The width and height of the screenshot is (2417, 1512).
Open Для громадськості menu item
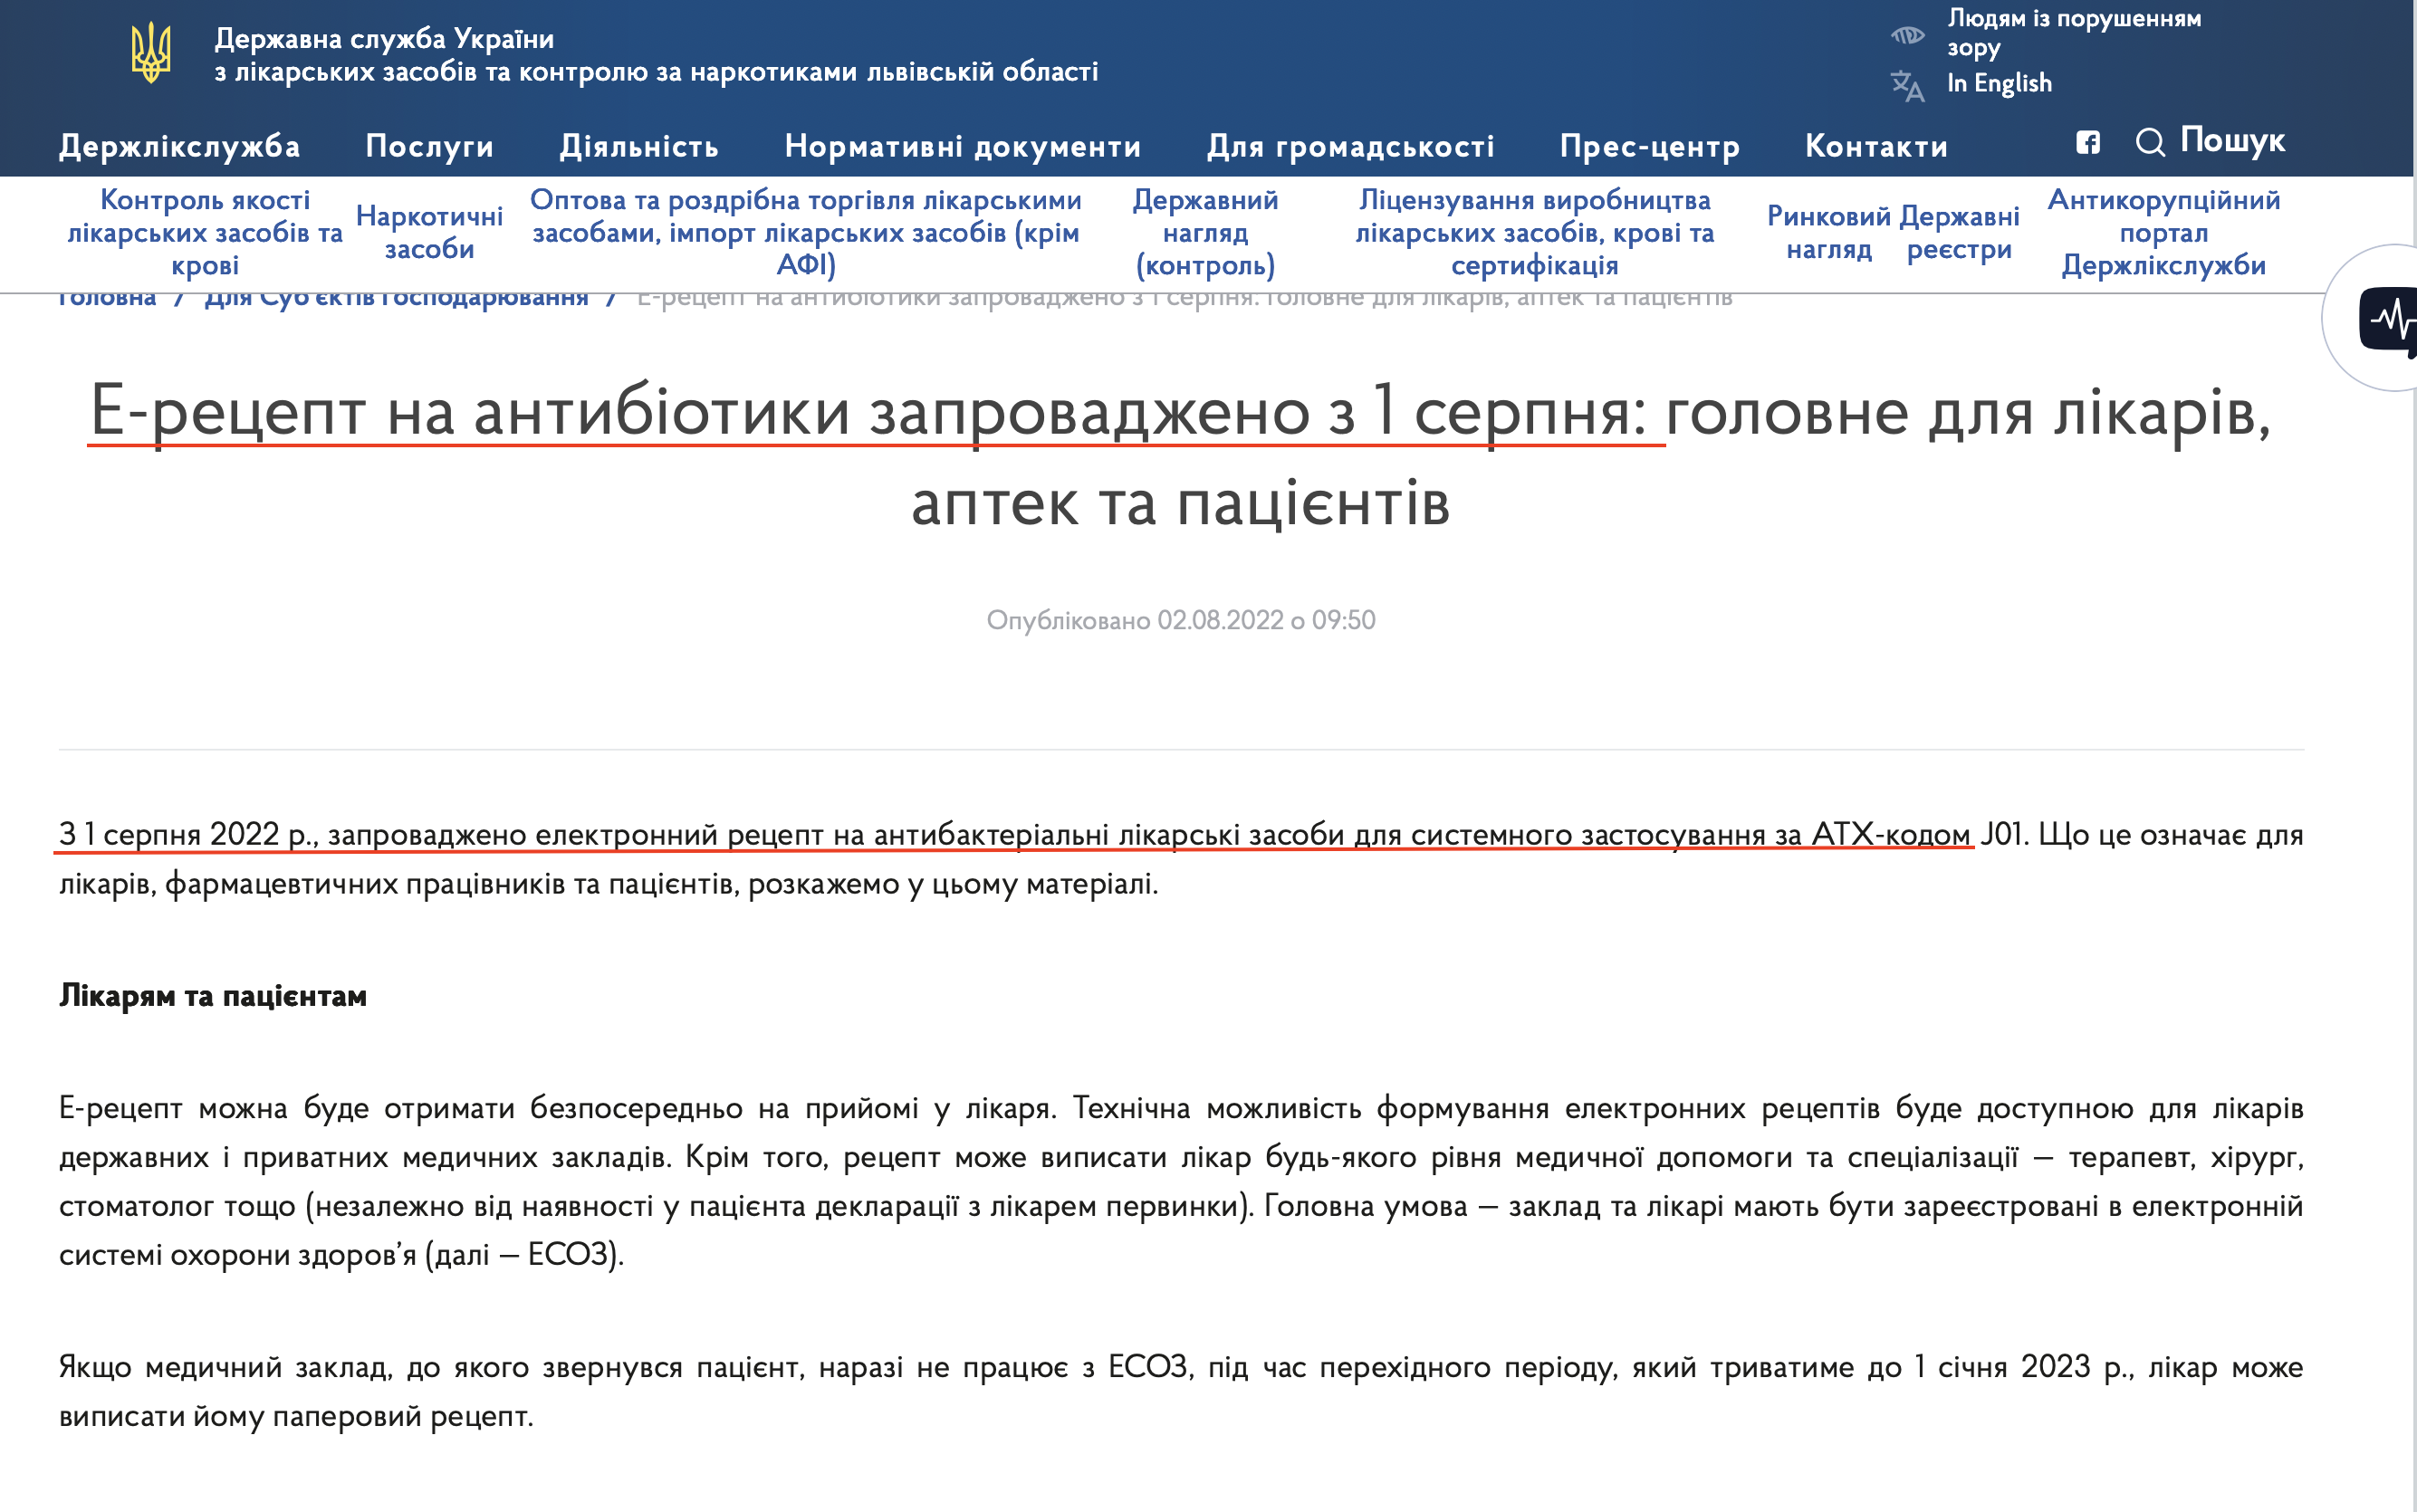(1352, 146)
